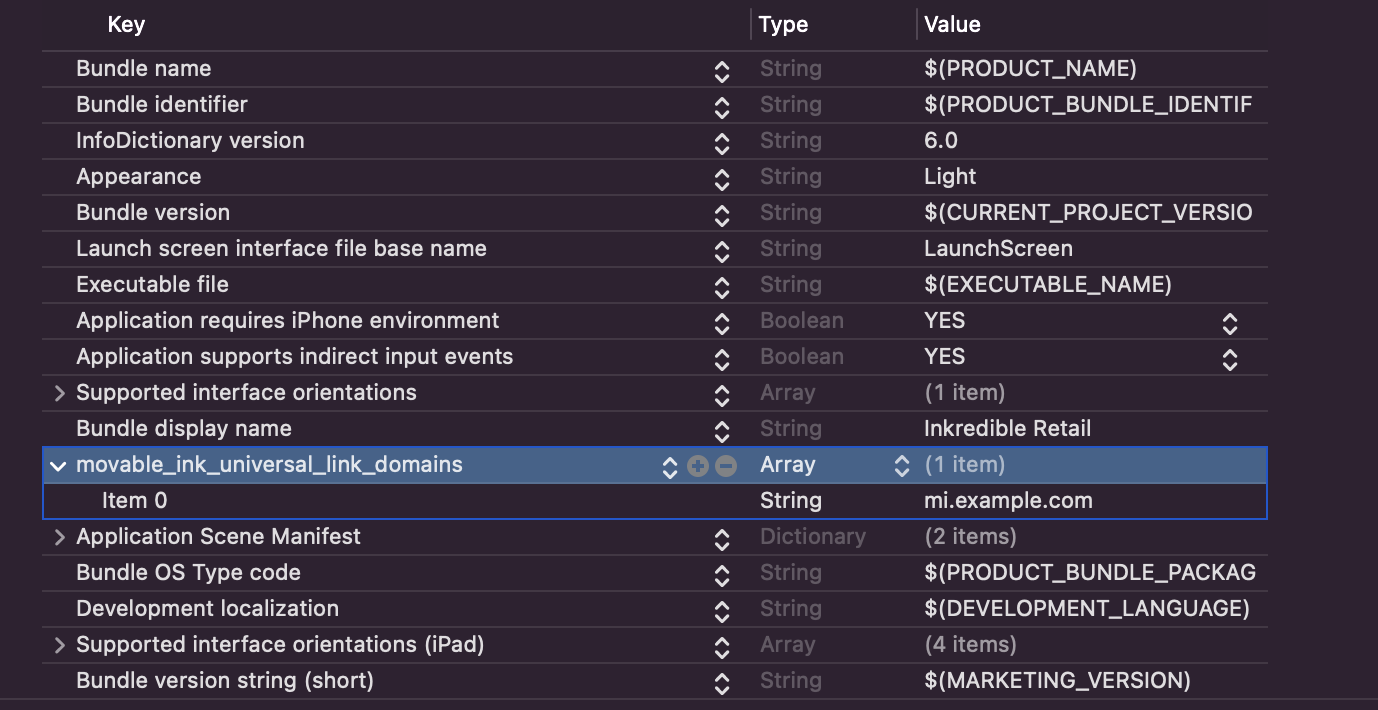Expand Supported interface orientations array
Screen dimensions: 1378x710
60,394
